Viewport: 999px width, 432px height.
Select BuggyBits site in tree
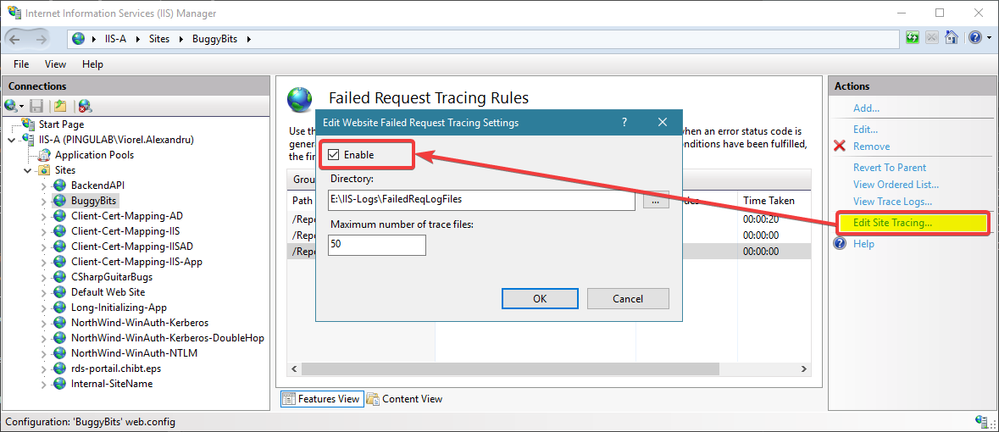pyautogui.click(x=92, y=201)
